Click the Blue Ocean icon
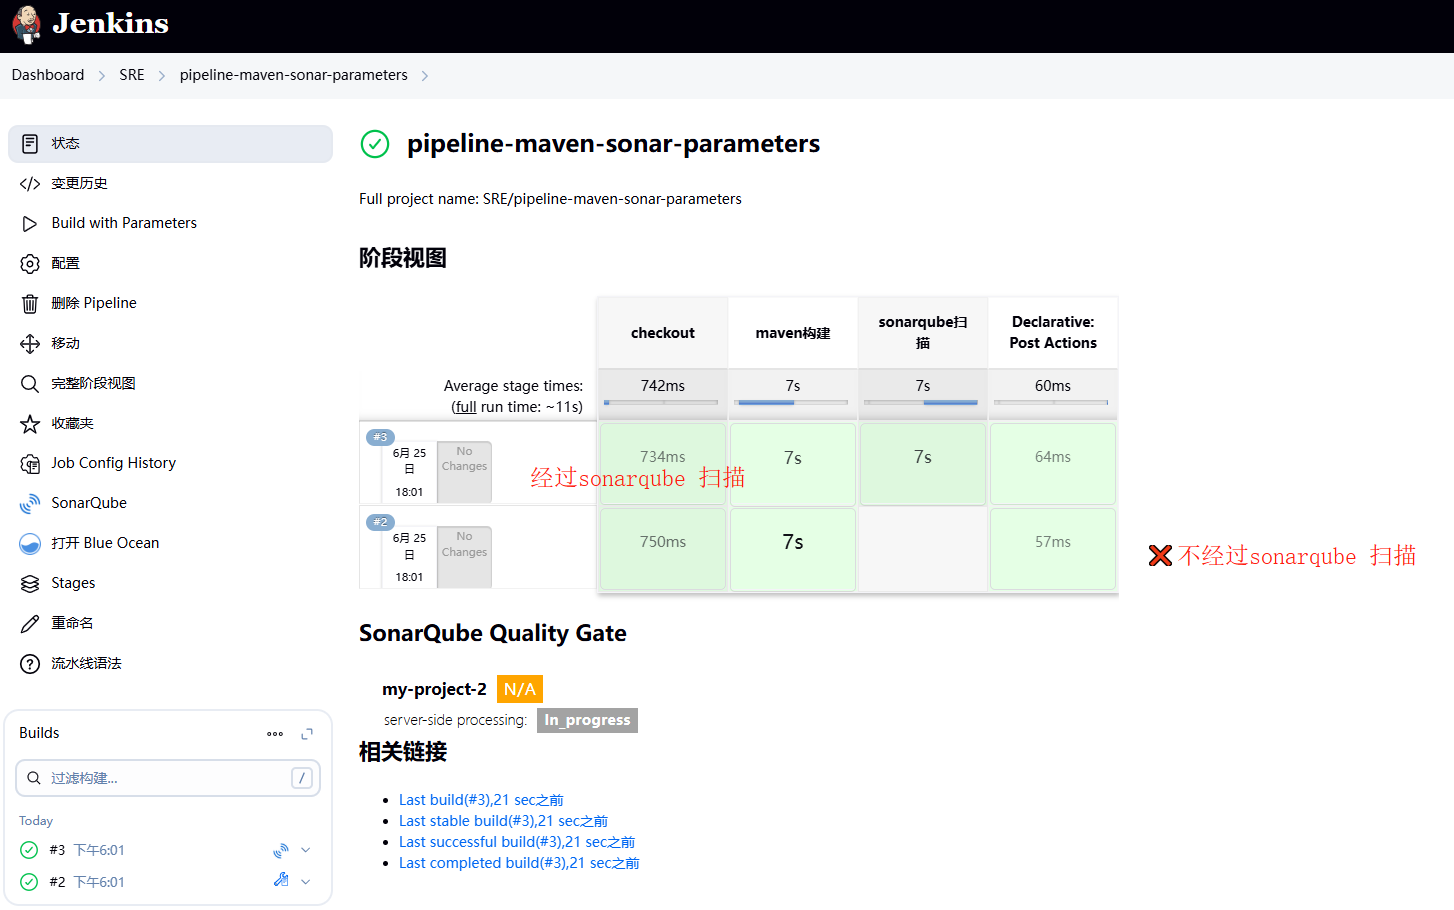 tap(30, 544)
